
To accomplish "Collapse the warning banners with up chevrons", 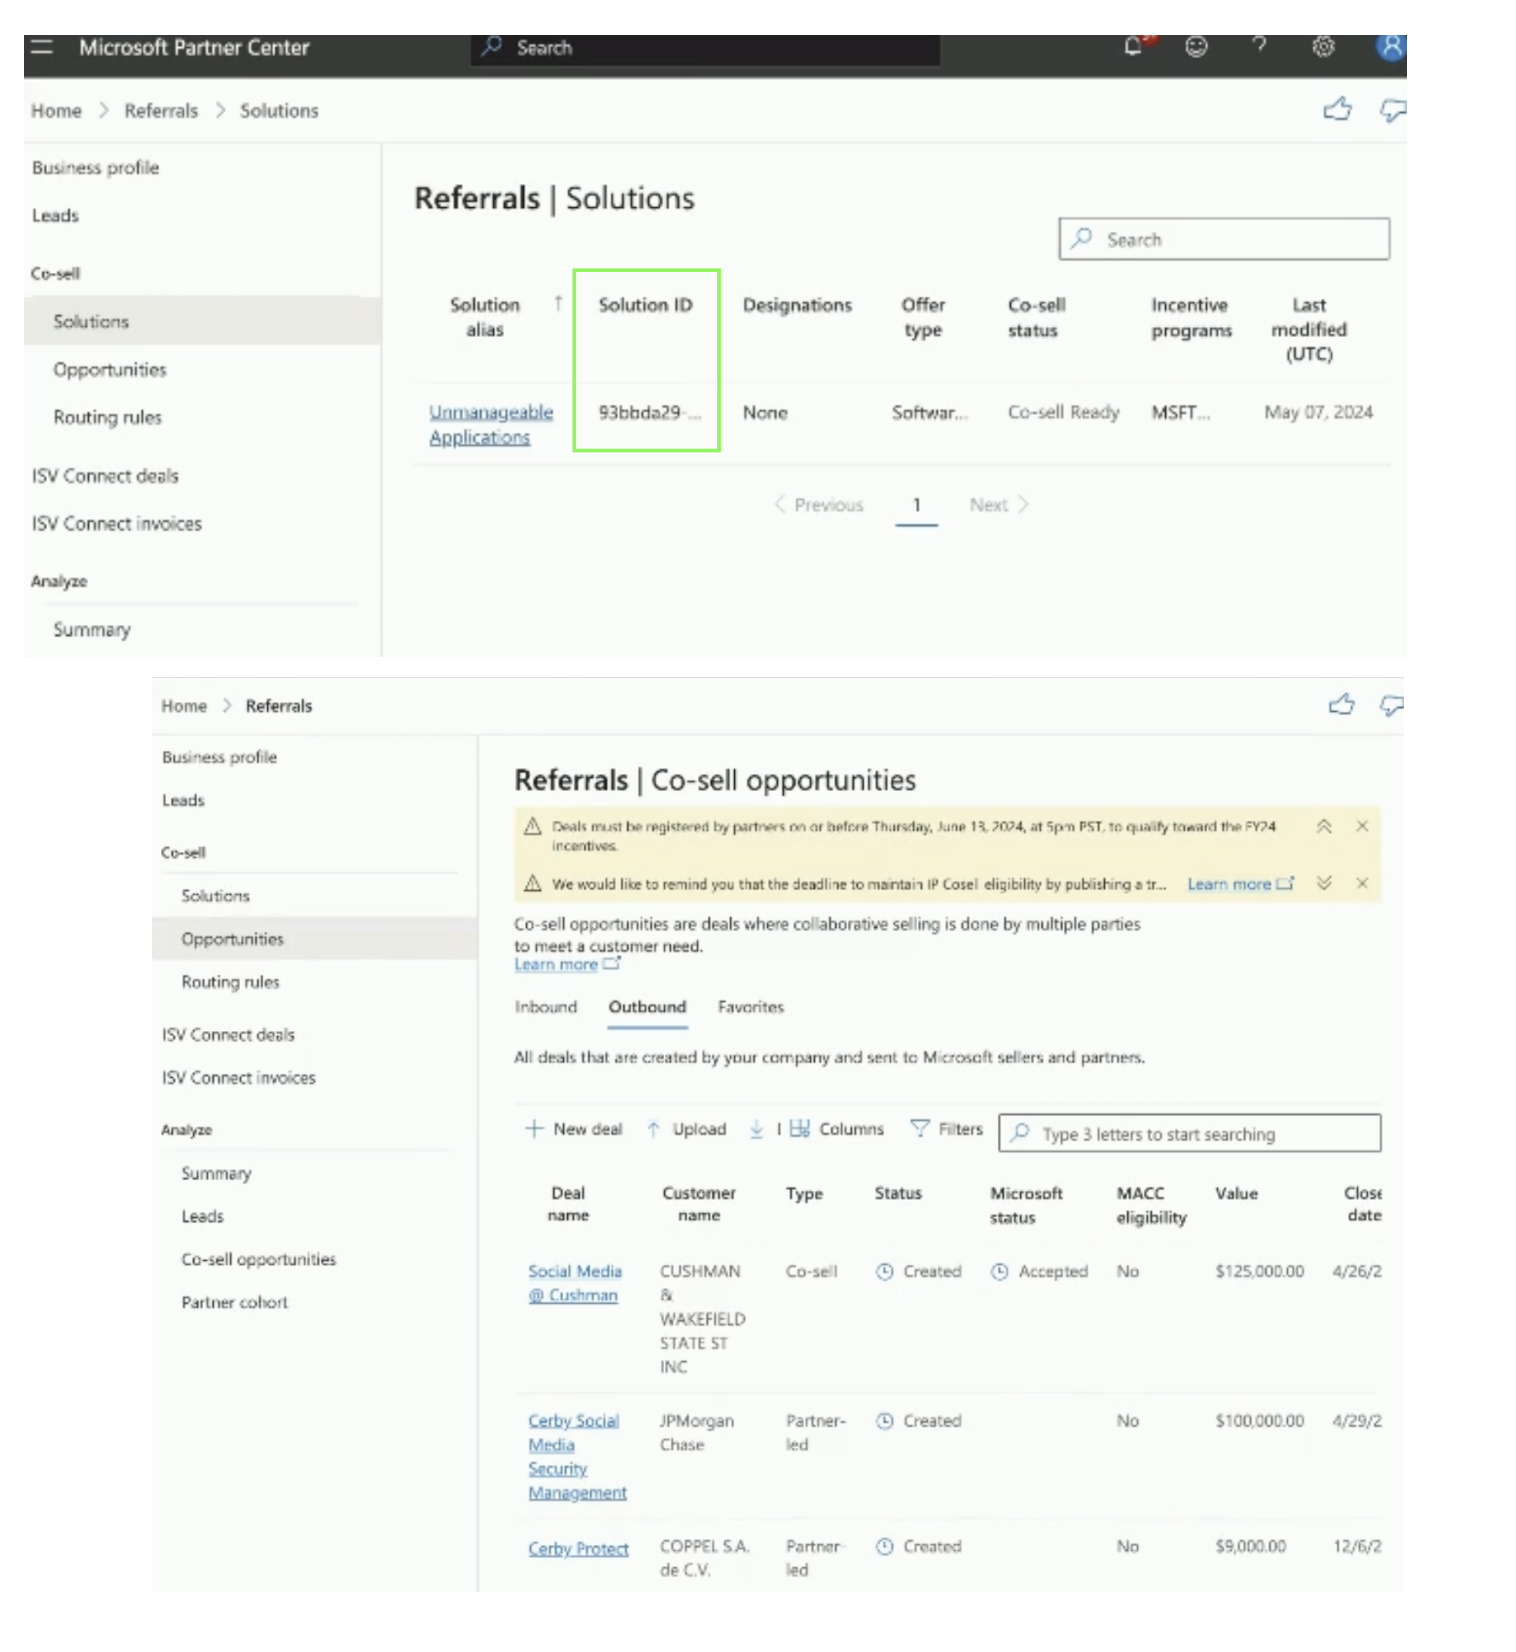I will pos(1324,826).
